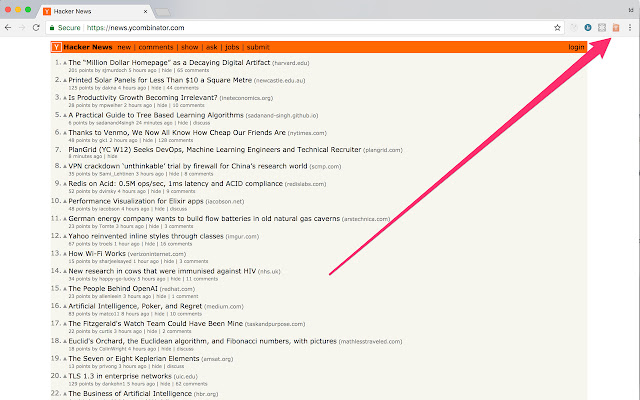The width and height of the screenshot is (640, 400).
Task: Upvote Is Productivity Growth Becoming Irrelevant
Action: point(64,98)
